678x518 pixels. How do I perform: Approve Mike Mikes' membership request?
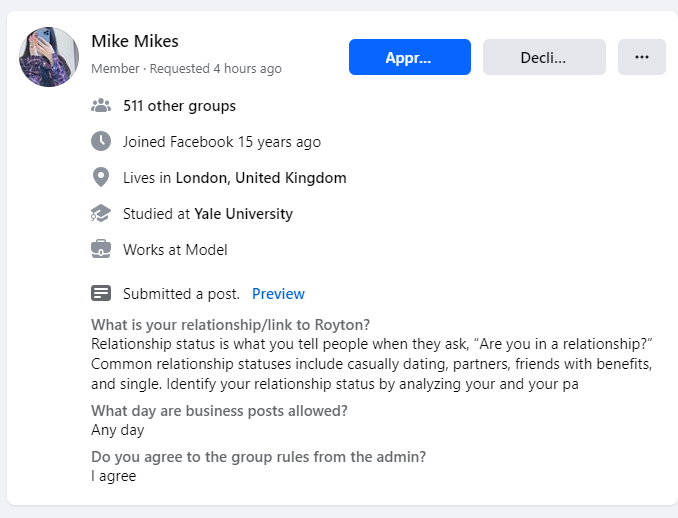coord(409,57)
